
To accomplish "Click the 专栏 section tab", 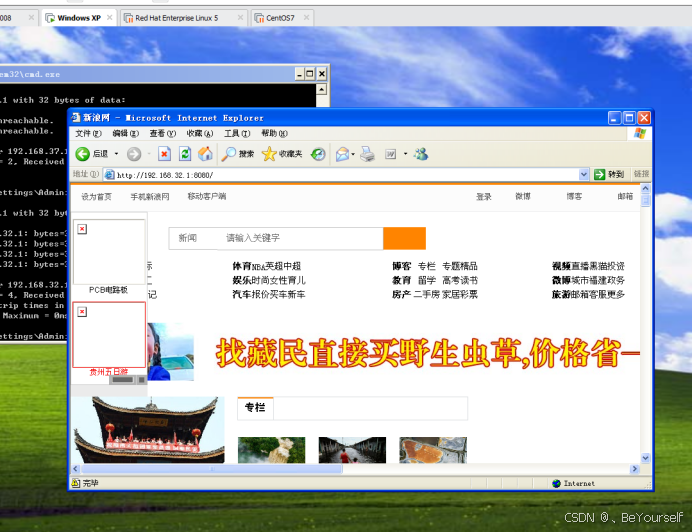I will point(255,408).
